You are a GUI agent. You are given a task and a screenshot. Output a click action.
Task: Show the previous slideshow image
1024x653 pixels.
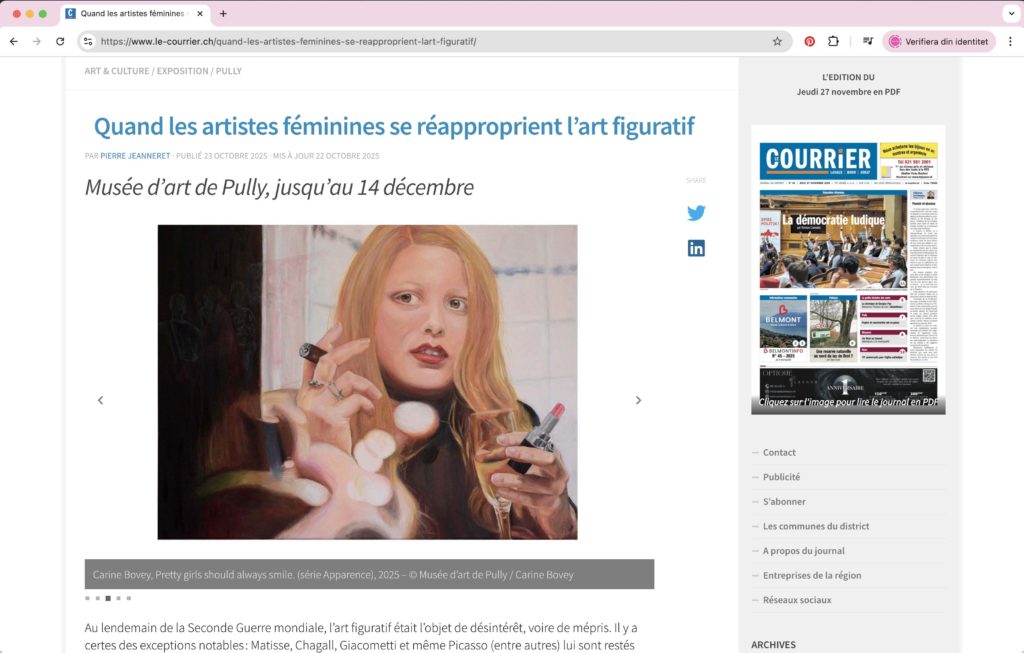pyautogui.click(x=100, y=400)
